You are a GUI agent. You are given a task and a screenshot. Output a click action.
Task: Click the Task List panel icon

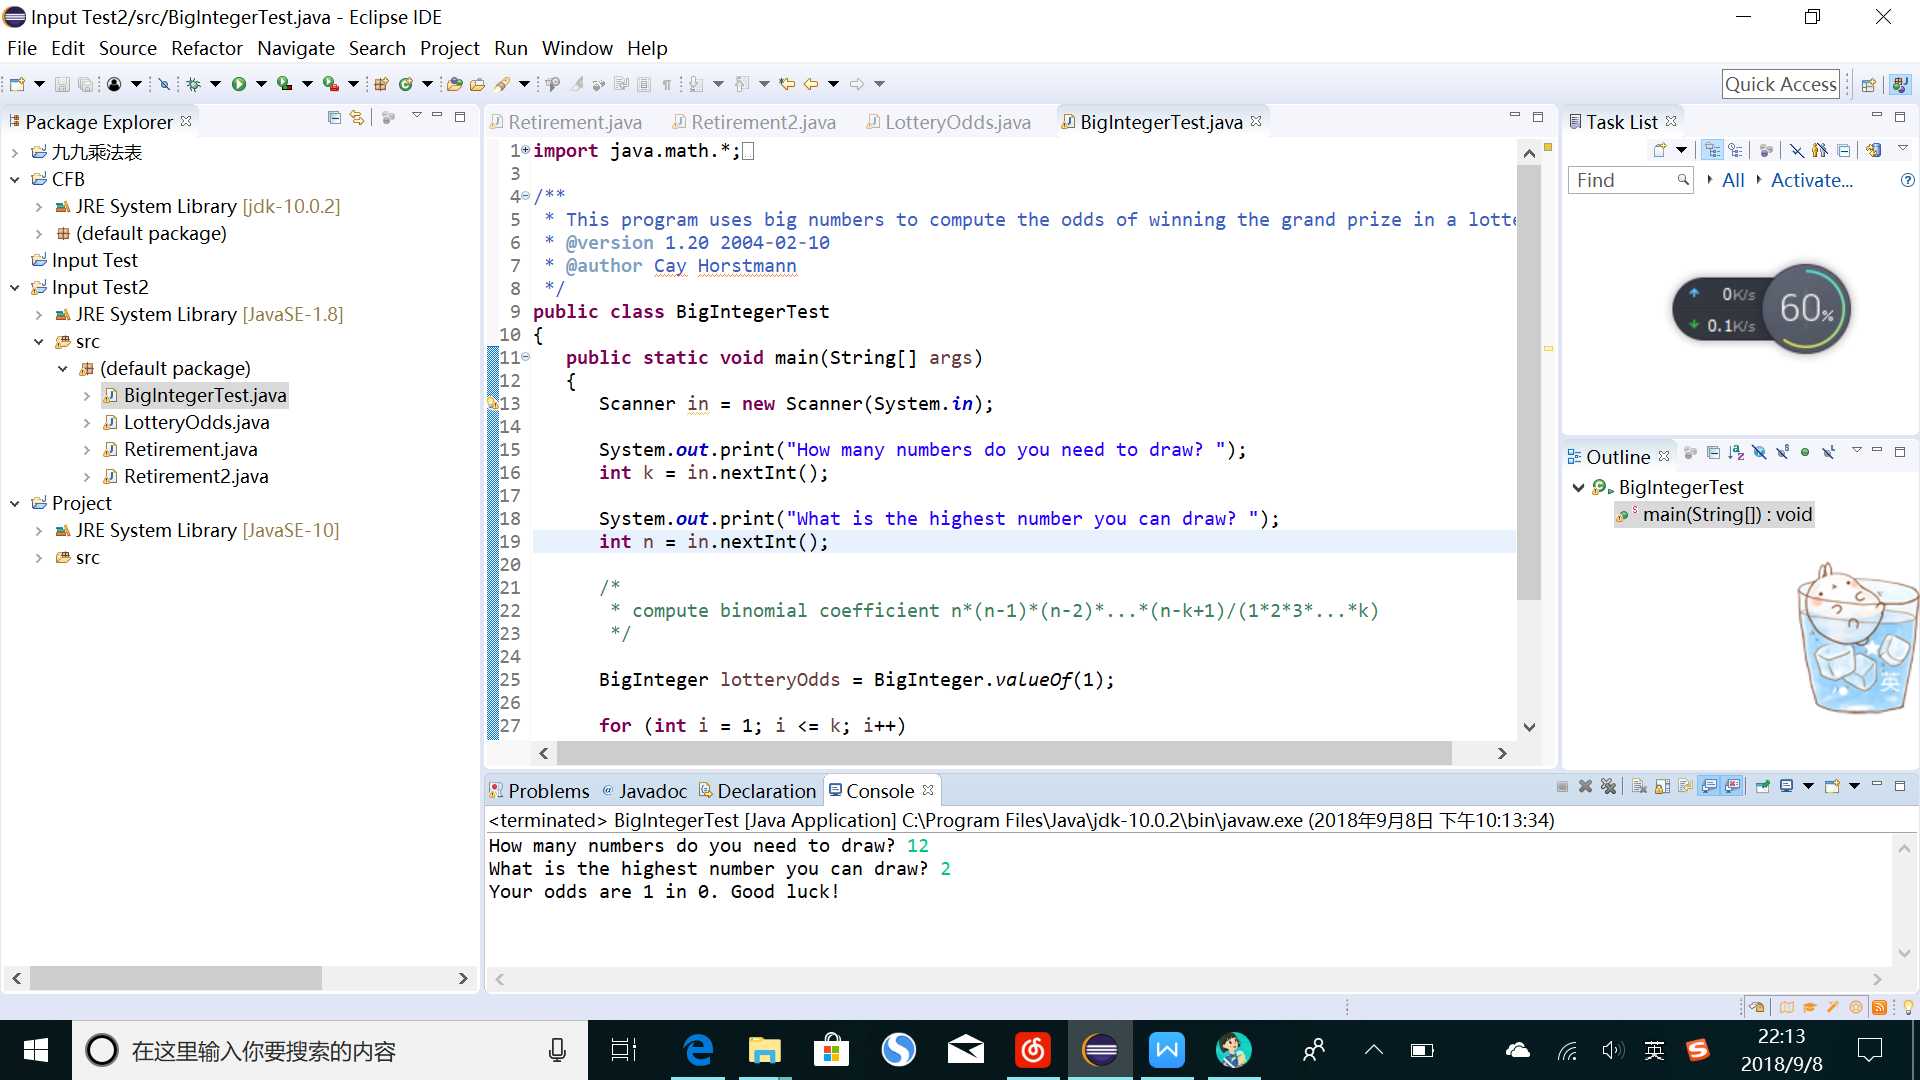(1578, 121)
